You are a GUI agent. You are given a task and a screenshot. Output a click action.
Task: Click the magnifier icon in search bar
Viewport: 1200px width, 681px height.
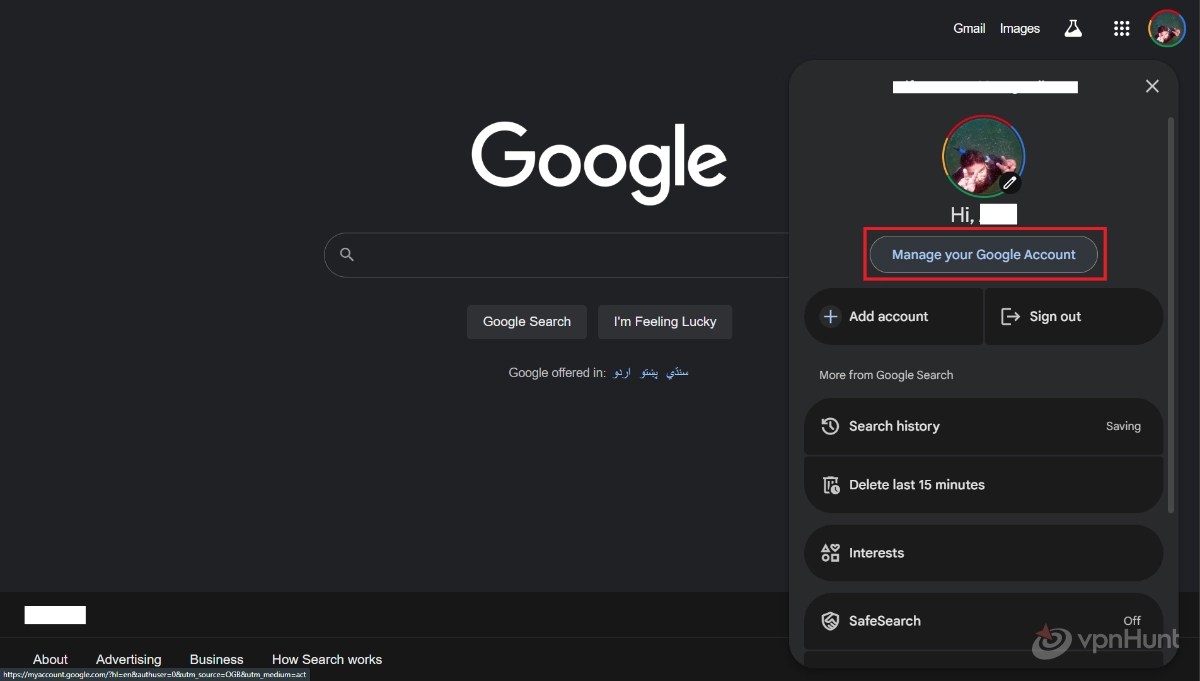coord(346,255)
